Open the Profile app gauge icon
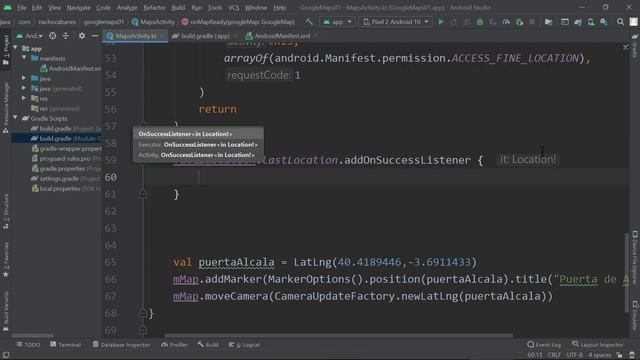This screenshot has height=360, width=640. [506, 22]
